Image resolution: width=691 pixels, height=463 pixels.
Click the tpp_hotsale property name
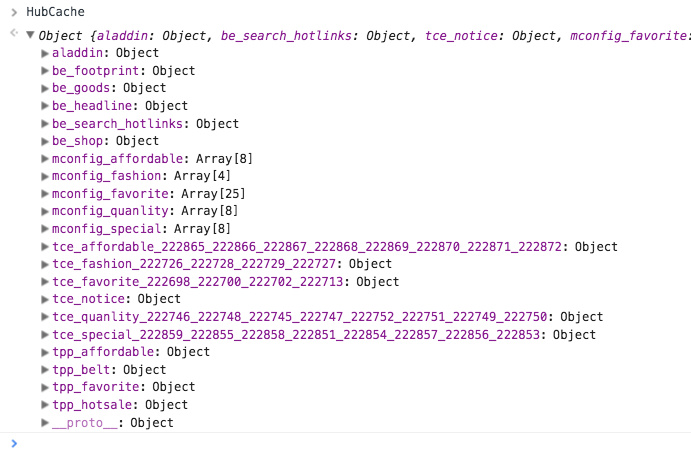pyautogui.click(x=95, y=405)
